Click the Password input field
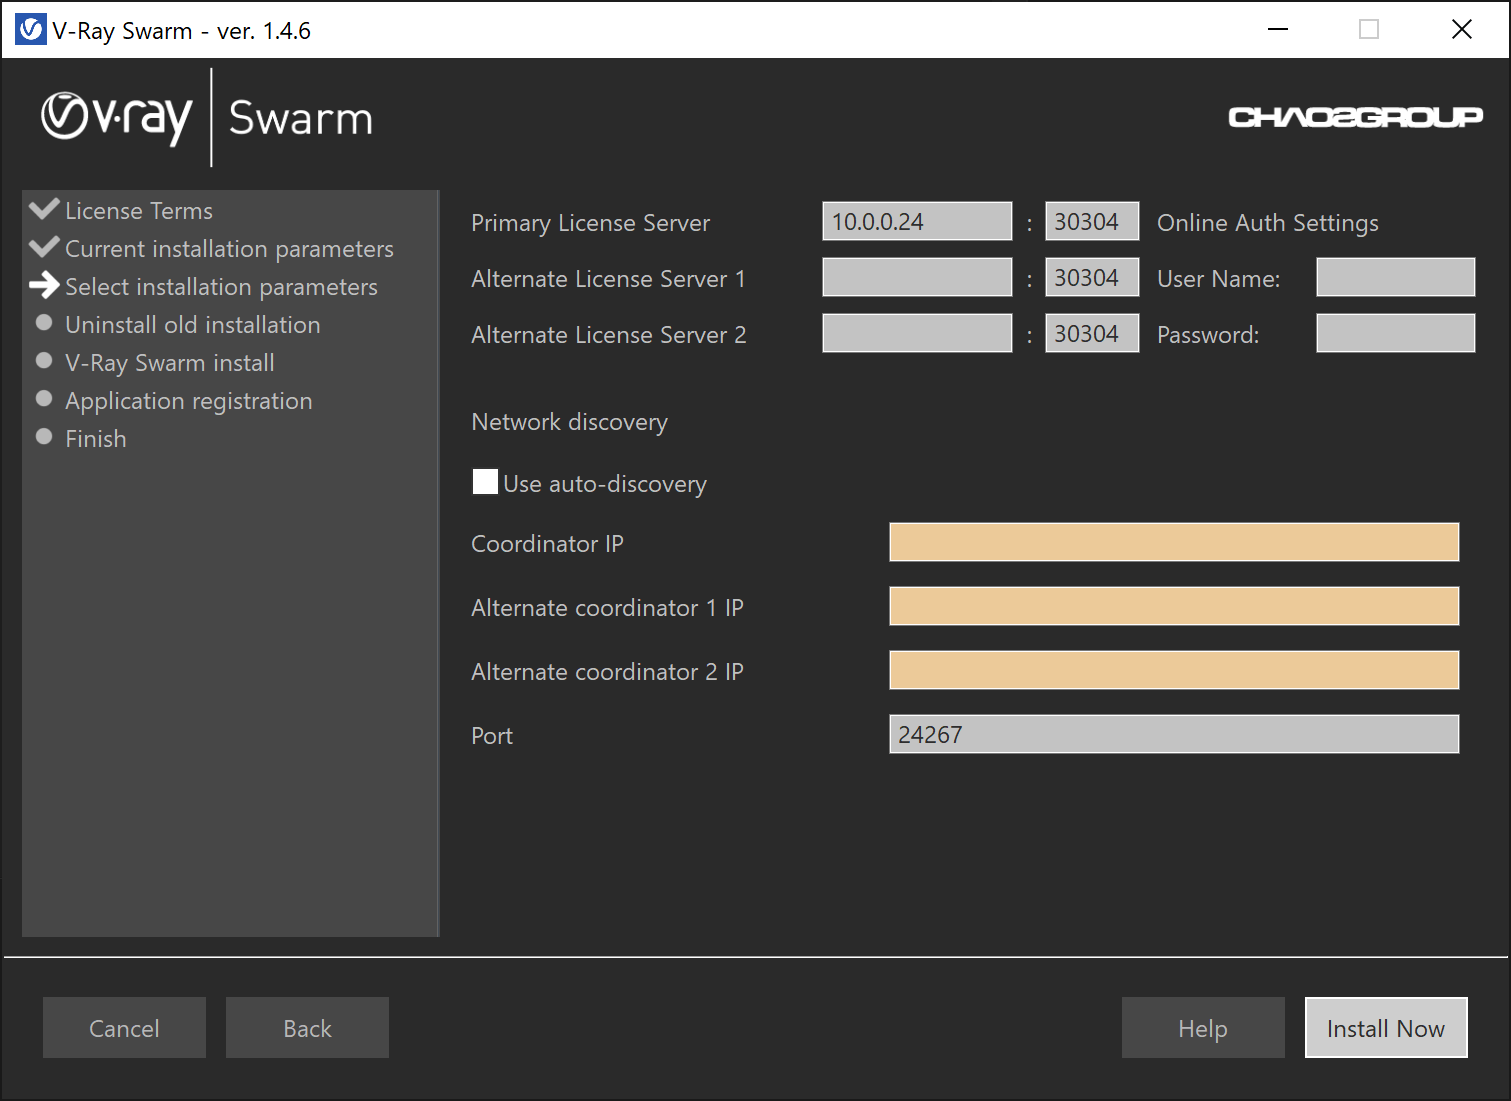Screen dimensions: 1511x1101 (x=1396, y=333)
